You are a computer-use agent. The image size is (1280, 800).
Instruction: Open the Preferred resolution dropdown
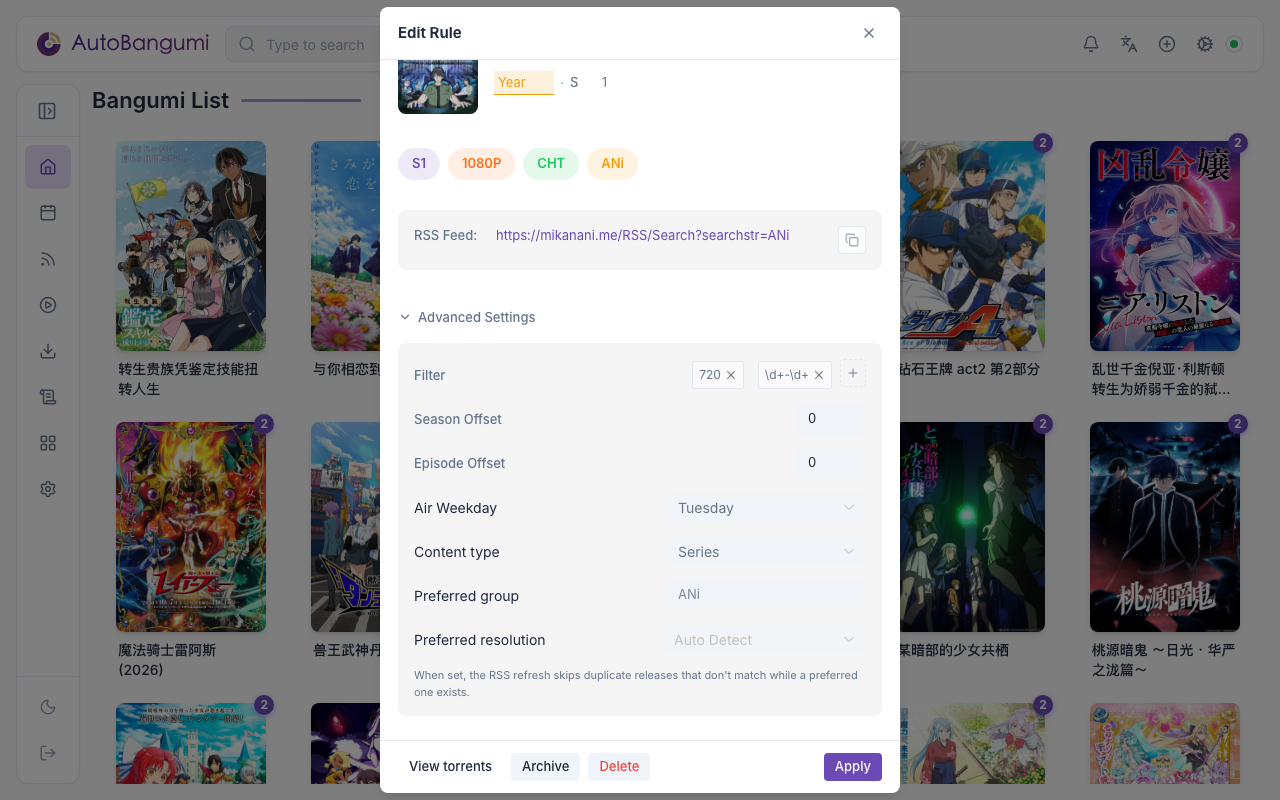tap(765, 640)
